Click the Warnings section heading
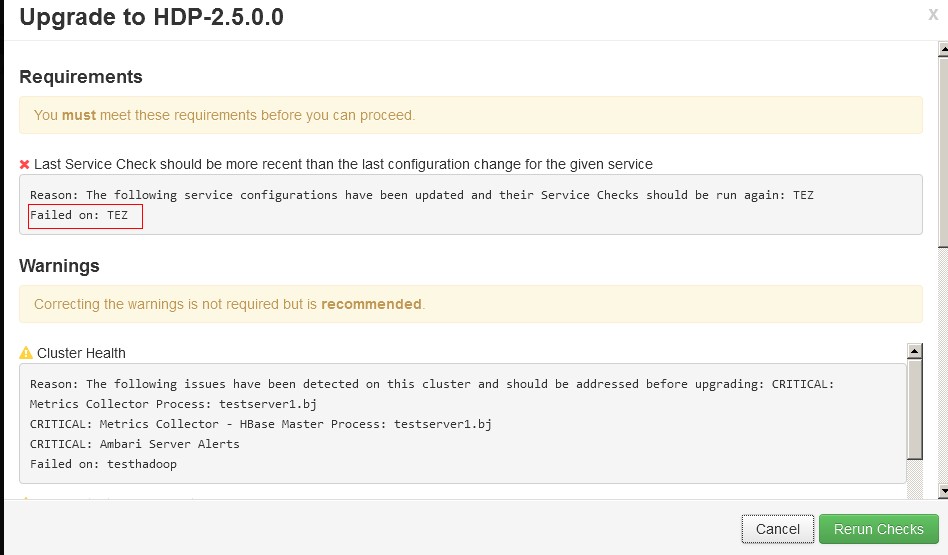Image resolution: width=948 pixels, height=555 pixels. pyautogui.click(x=59, y=266)
